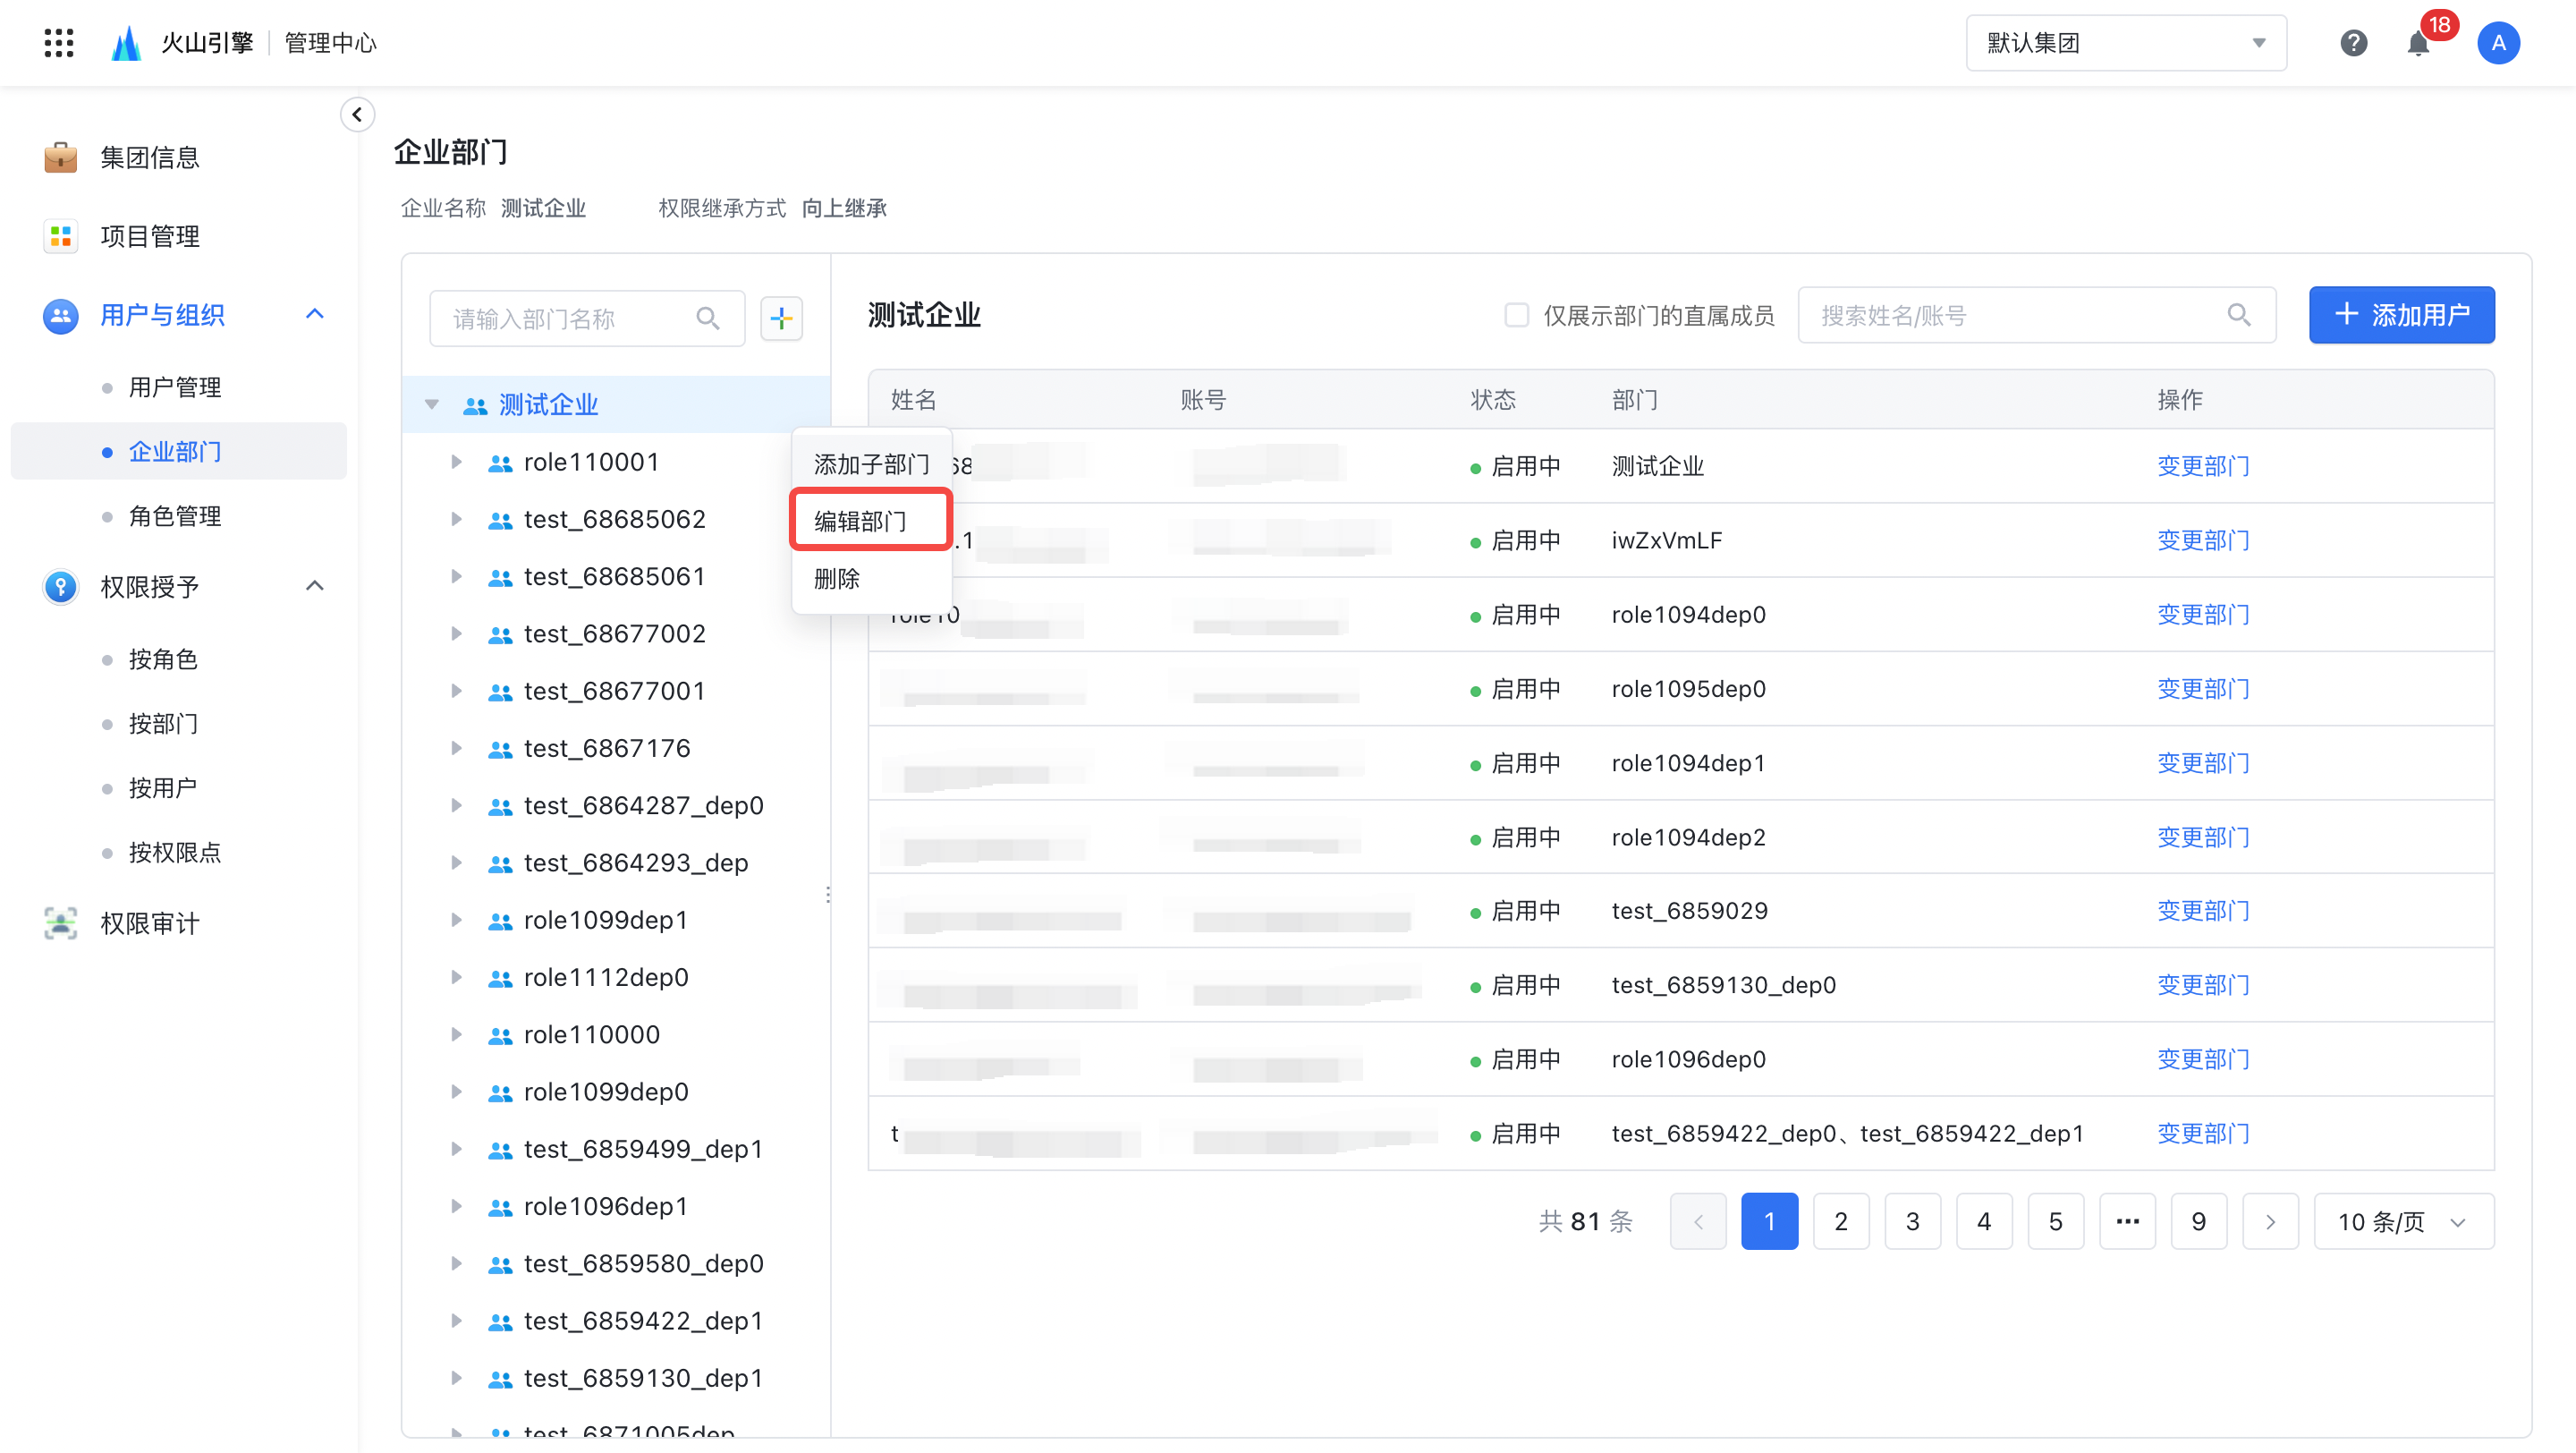Open the 10 条/页 page size dropdown

point(2403,1221)
